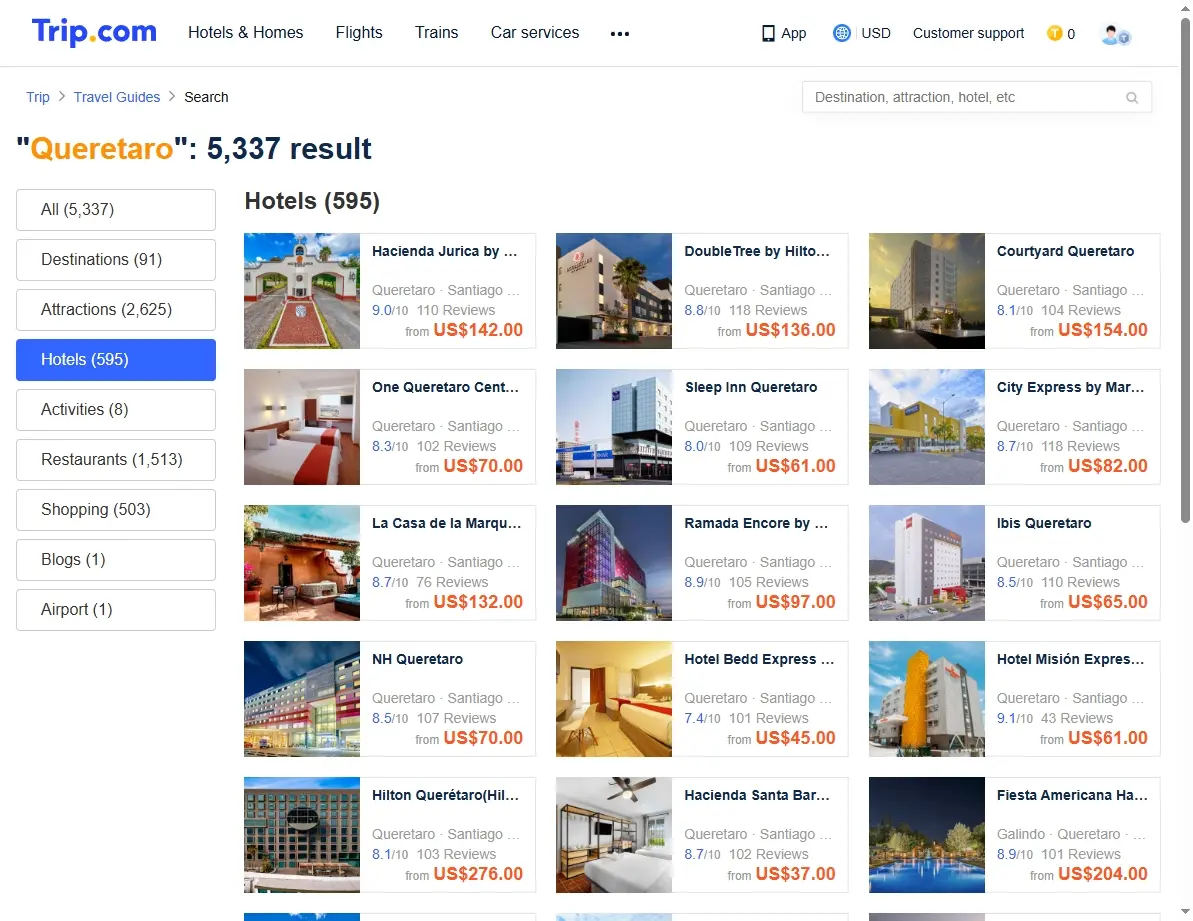Open the more options ellipsis menu
The width and height of the screenshot is (1193, 921).
coord(620,33)
